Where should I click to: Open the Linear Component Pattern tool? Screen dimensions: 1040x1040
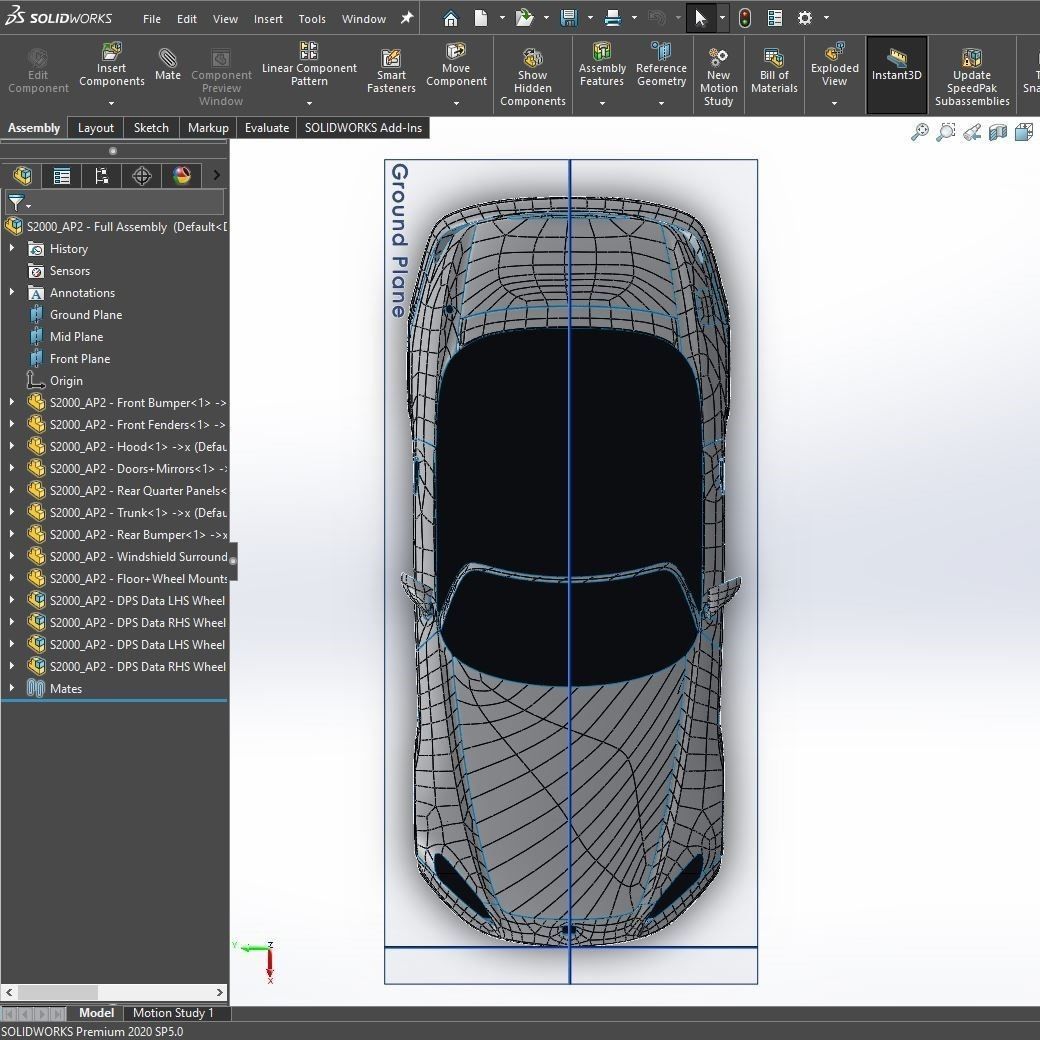[309, 65]
